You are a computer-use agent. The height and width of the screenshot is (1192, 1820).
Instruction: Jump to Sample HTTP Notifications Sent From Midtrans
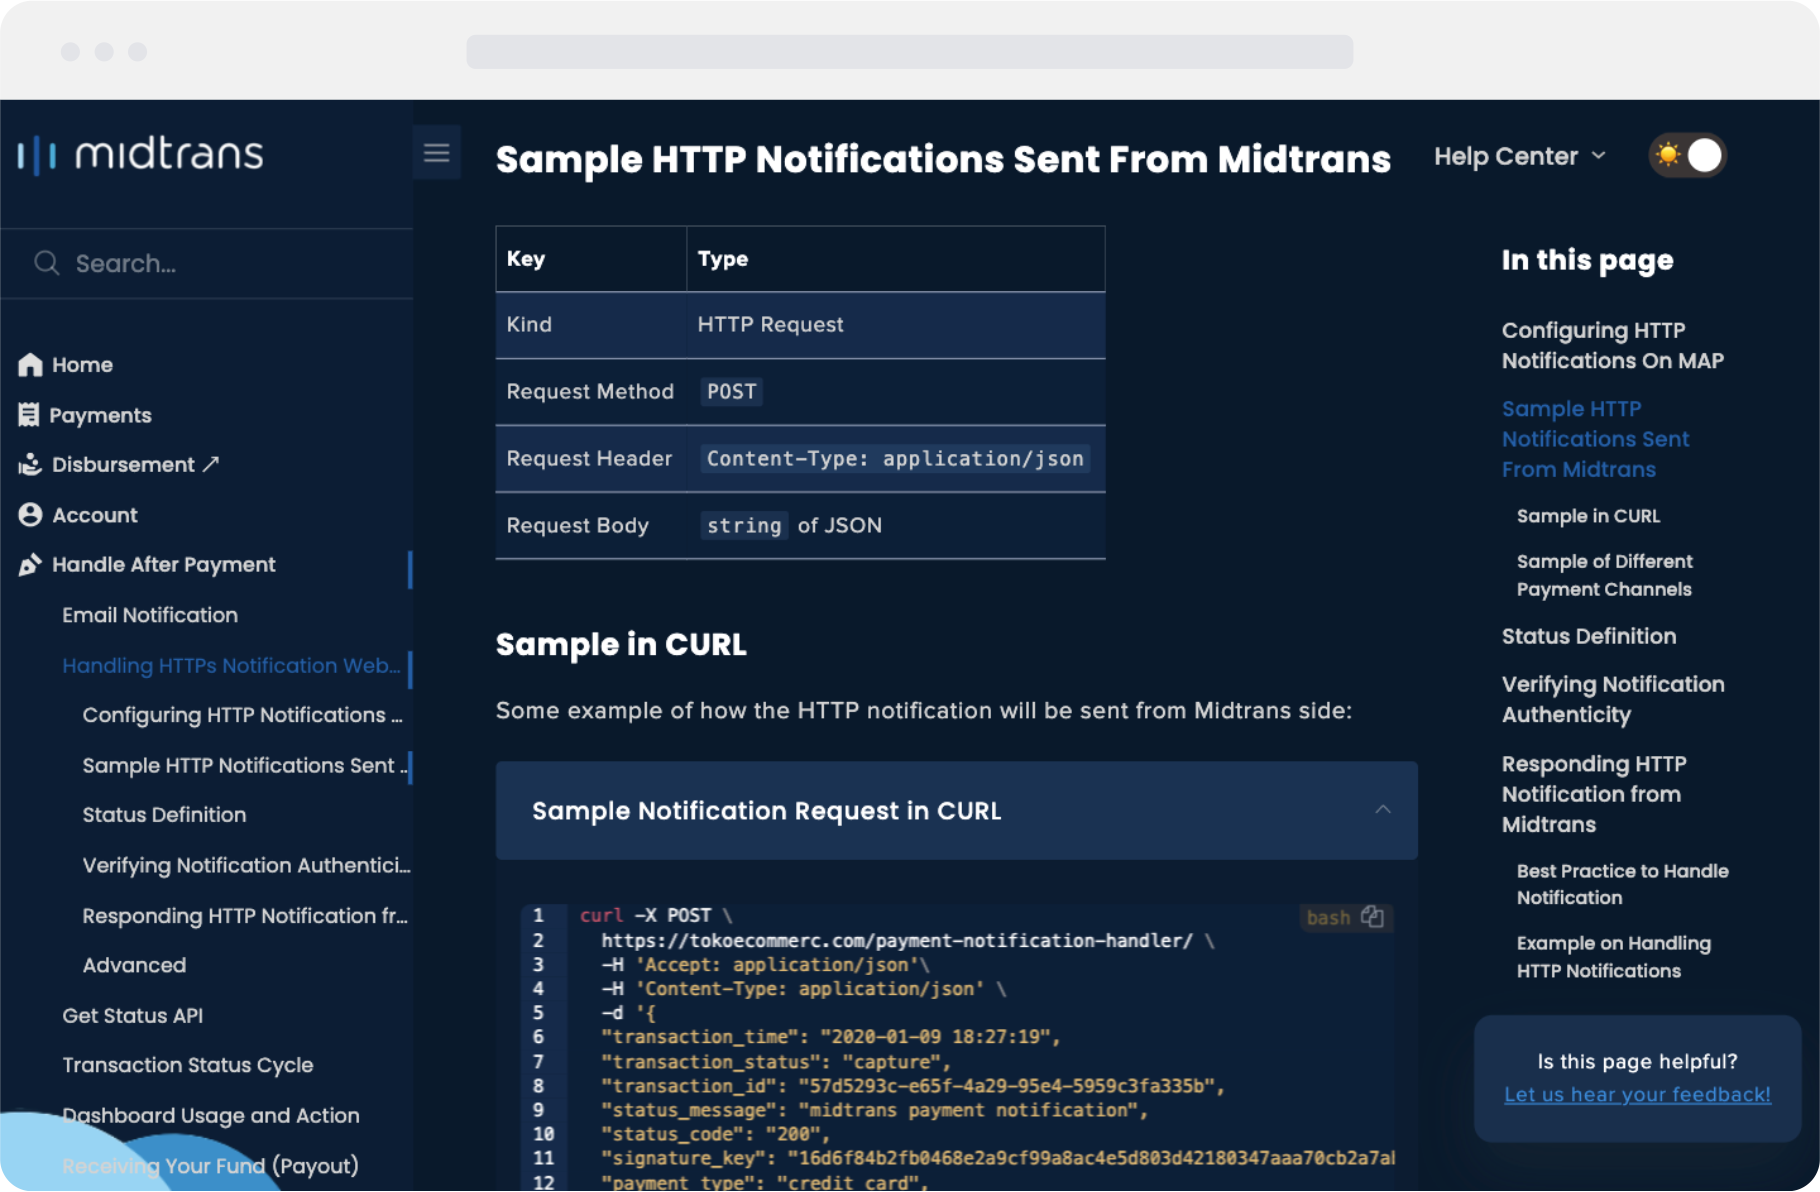1595,439
